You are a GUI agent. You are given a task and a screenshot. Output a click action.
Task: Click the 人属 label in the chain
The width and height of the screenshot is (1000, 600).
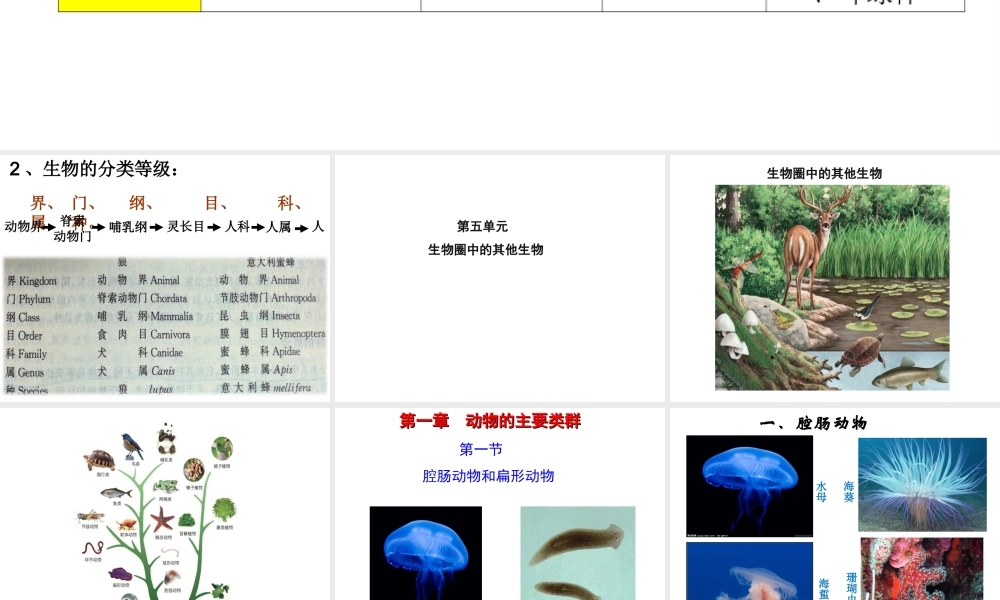[279, 227]
